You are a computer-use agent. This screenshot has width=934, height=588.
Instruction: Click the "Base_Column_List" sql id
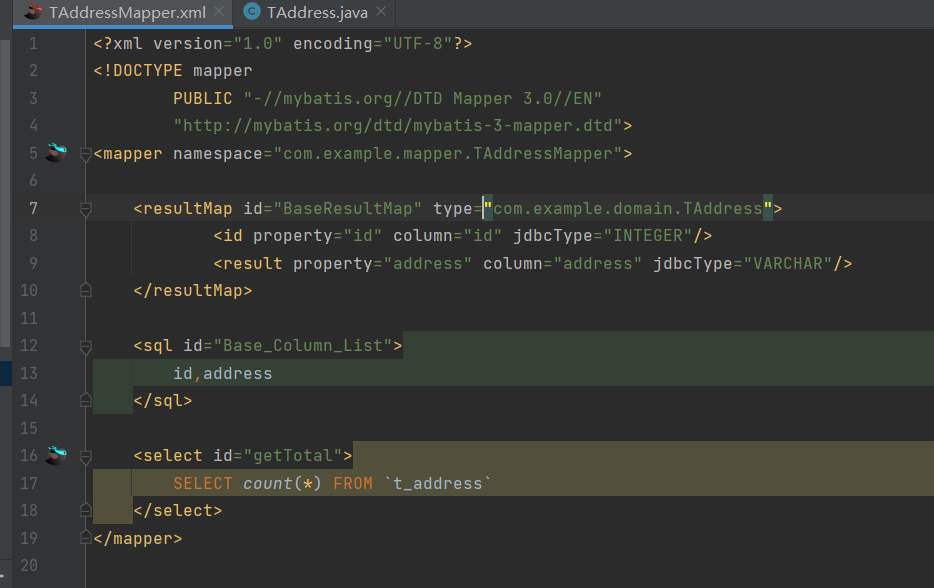click(x=303, y=346)
